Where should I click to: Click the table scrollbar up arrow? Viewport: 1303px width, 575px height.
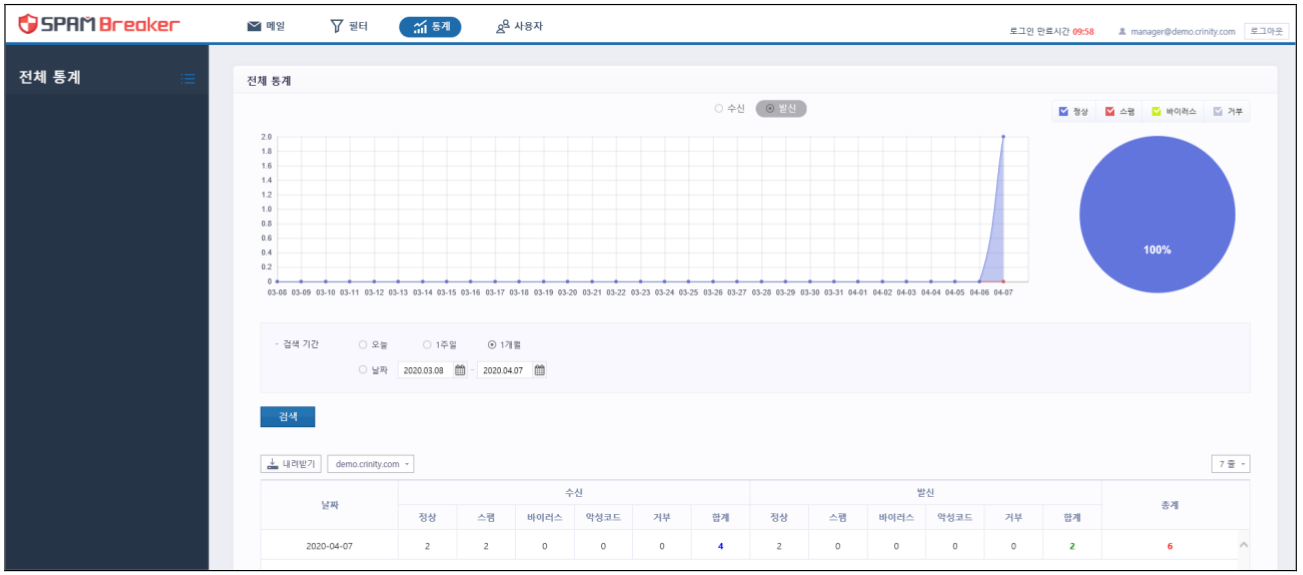click(x=1243, y=545)
